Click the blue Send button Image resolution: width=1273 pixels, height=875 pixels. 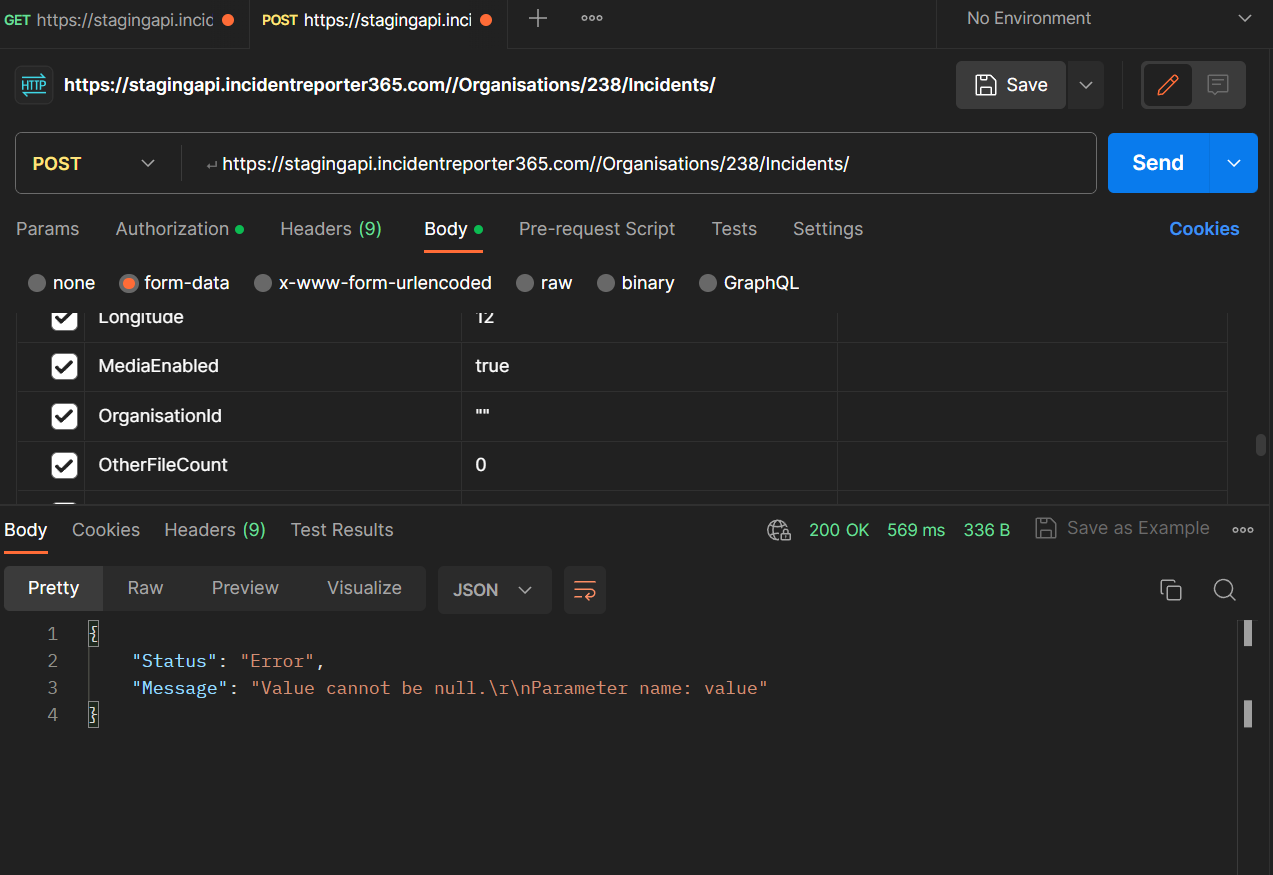pyautogui.click(x=1158, y=163)
